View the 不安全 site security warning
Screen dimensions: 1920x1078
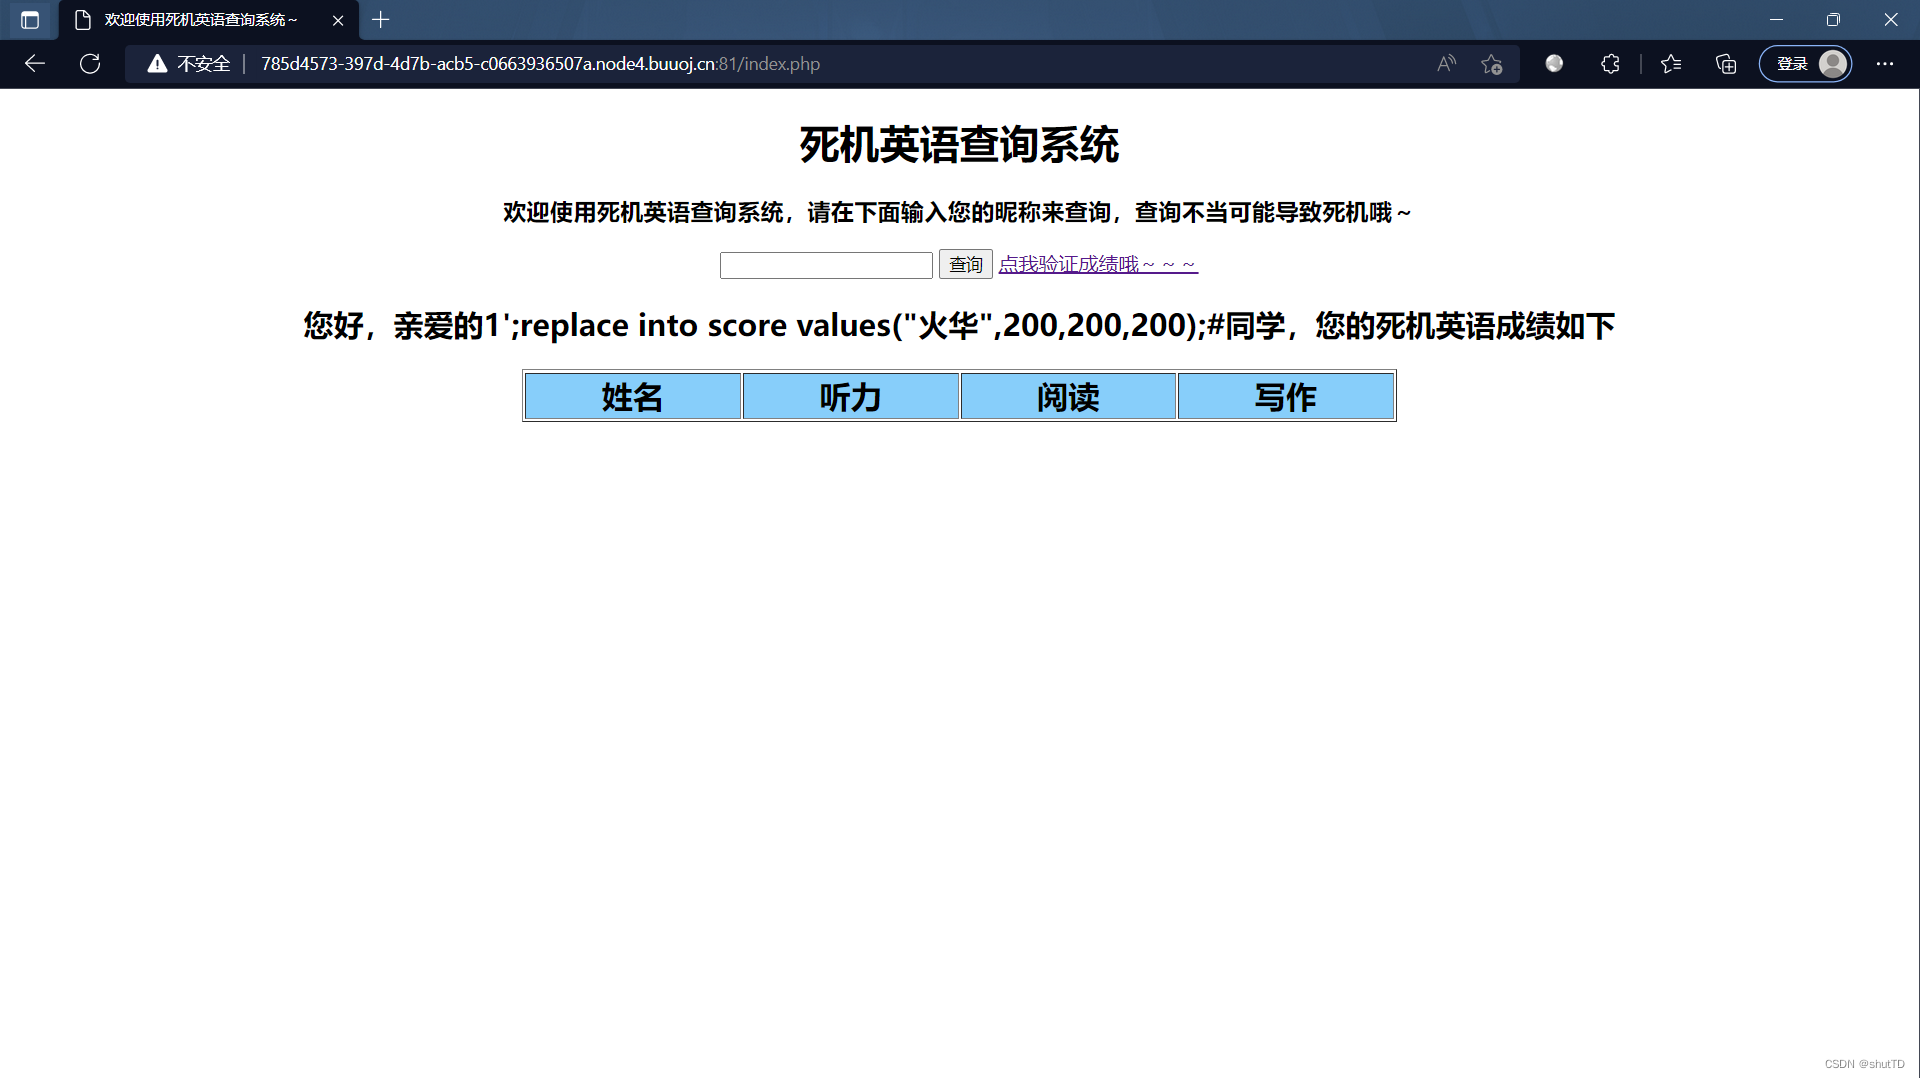click(188, 63)
